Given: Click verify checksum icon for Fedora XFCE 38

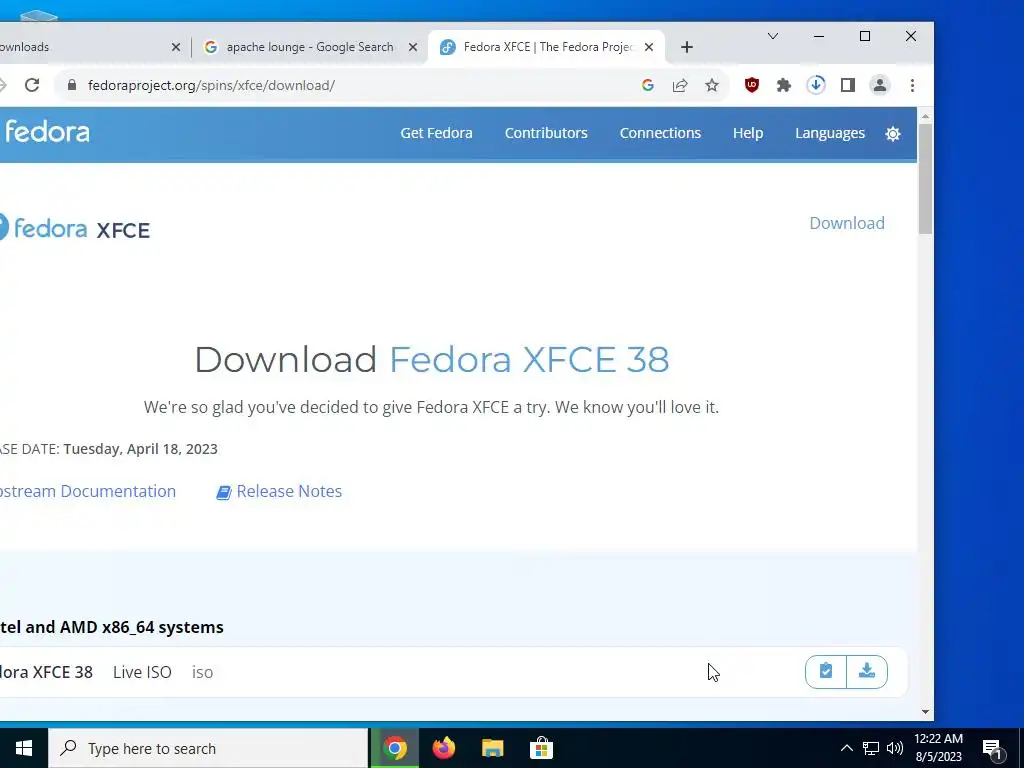Looking at the screenshot, I should [825, 671].
